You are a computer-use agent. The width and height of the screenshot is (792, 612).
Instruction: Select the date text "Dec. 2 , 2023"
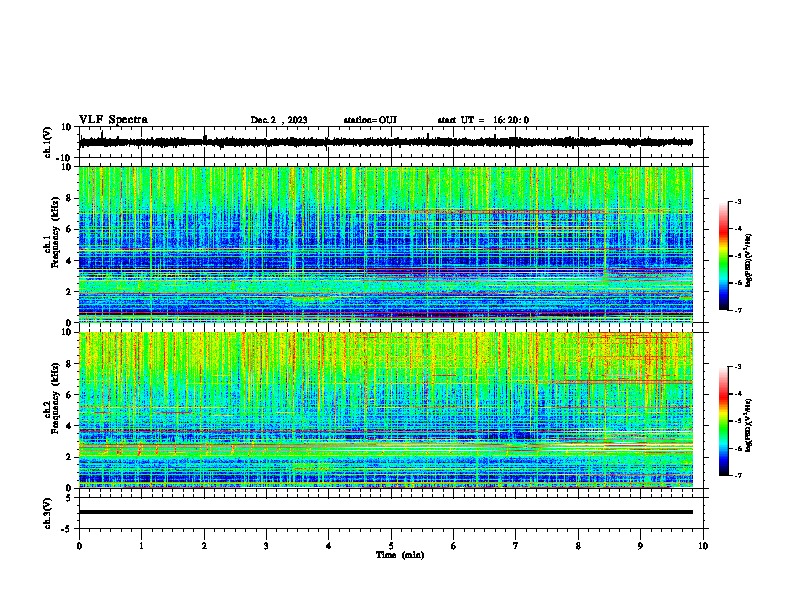coord(279,120)
